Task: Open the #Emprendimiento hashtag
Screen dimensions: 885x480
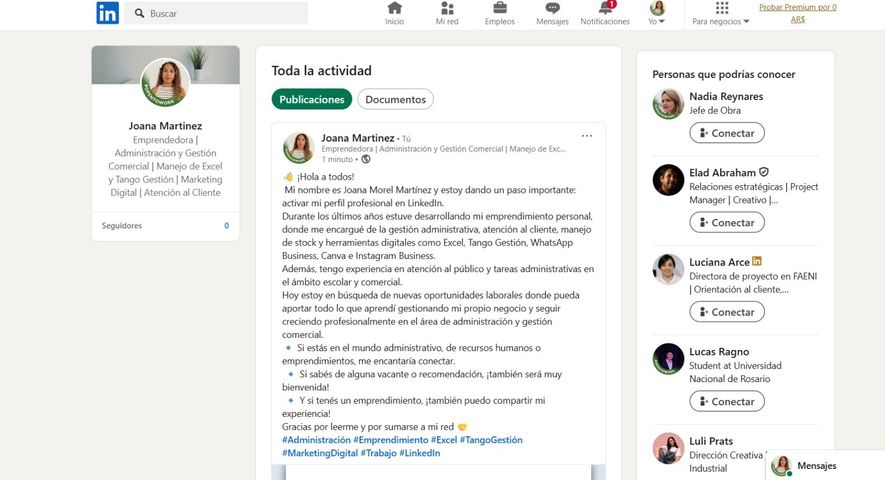Action: pos(391,440)
